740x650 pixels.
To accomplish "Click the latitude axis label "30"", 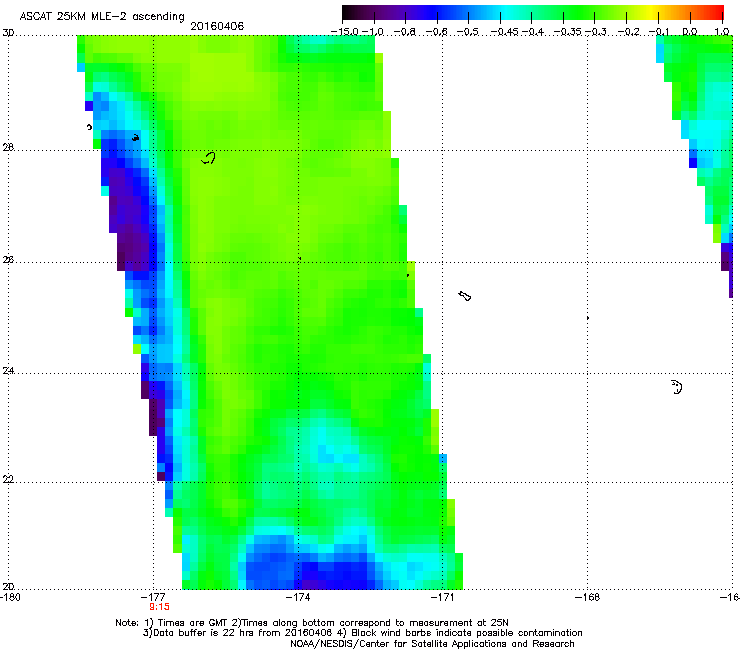I will [x=8, y=33].
